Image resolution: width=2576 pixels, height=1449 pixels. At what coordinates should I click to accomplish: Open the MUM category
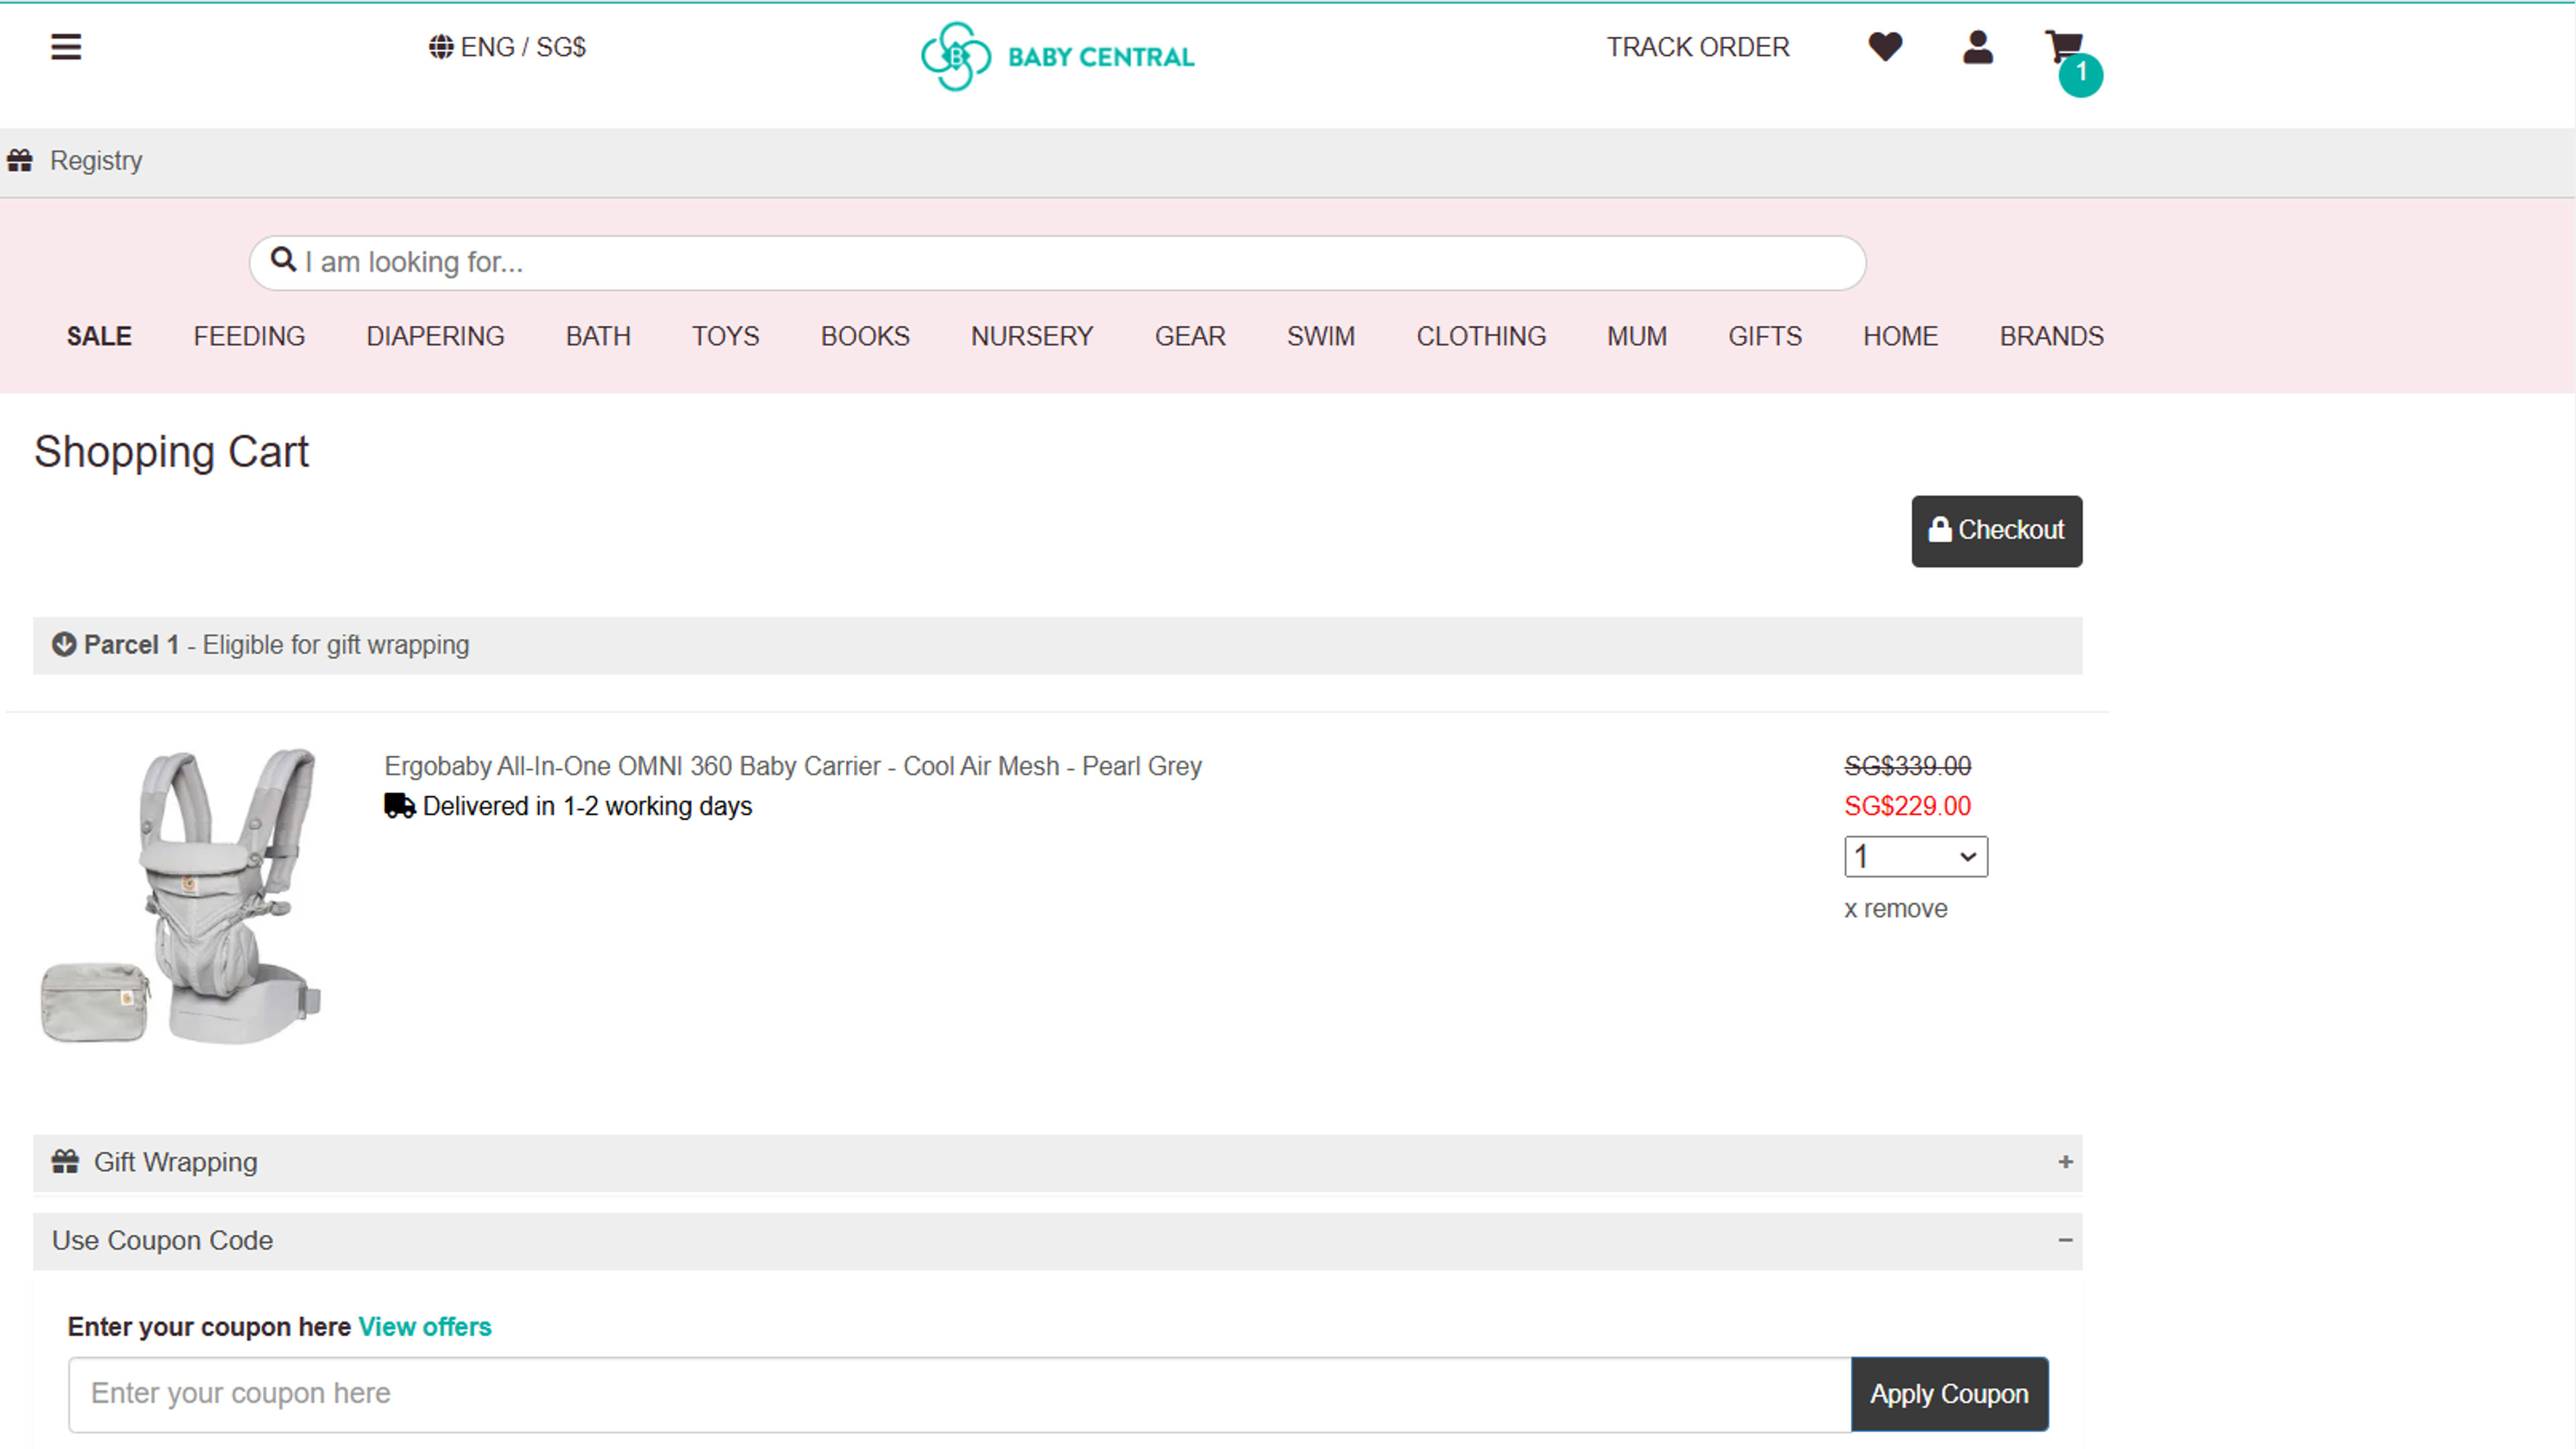tap(1636, 336)
